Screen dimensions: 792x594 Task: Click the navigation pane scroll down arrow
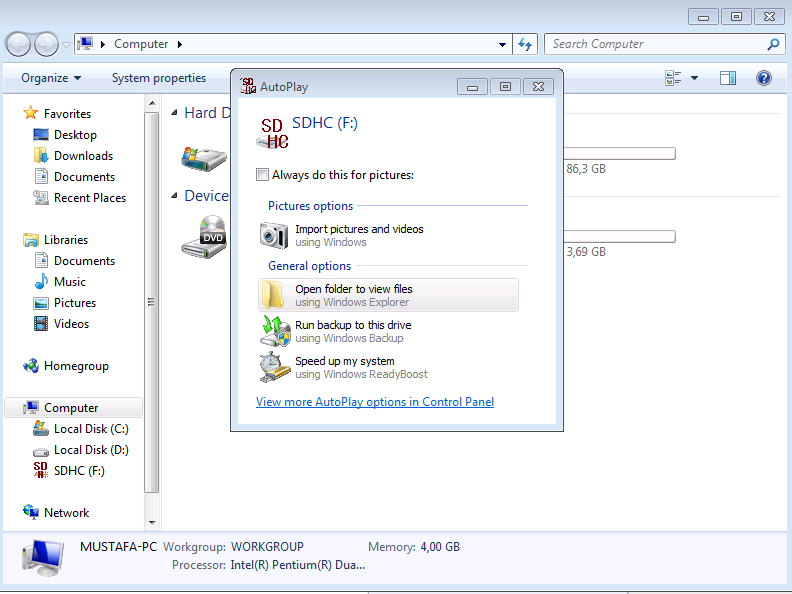pos(152,523)
